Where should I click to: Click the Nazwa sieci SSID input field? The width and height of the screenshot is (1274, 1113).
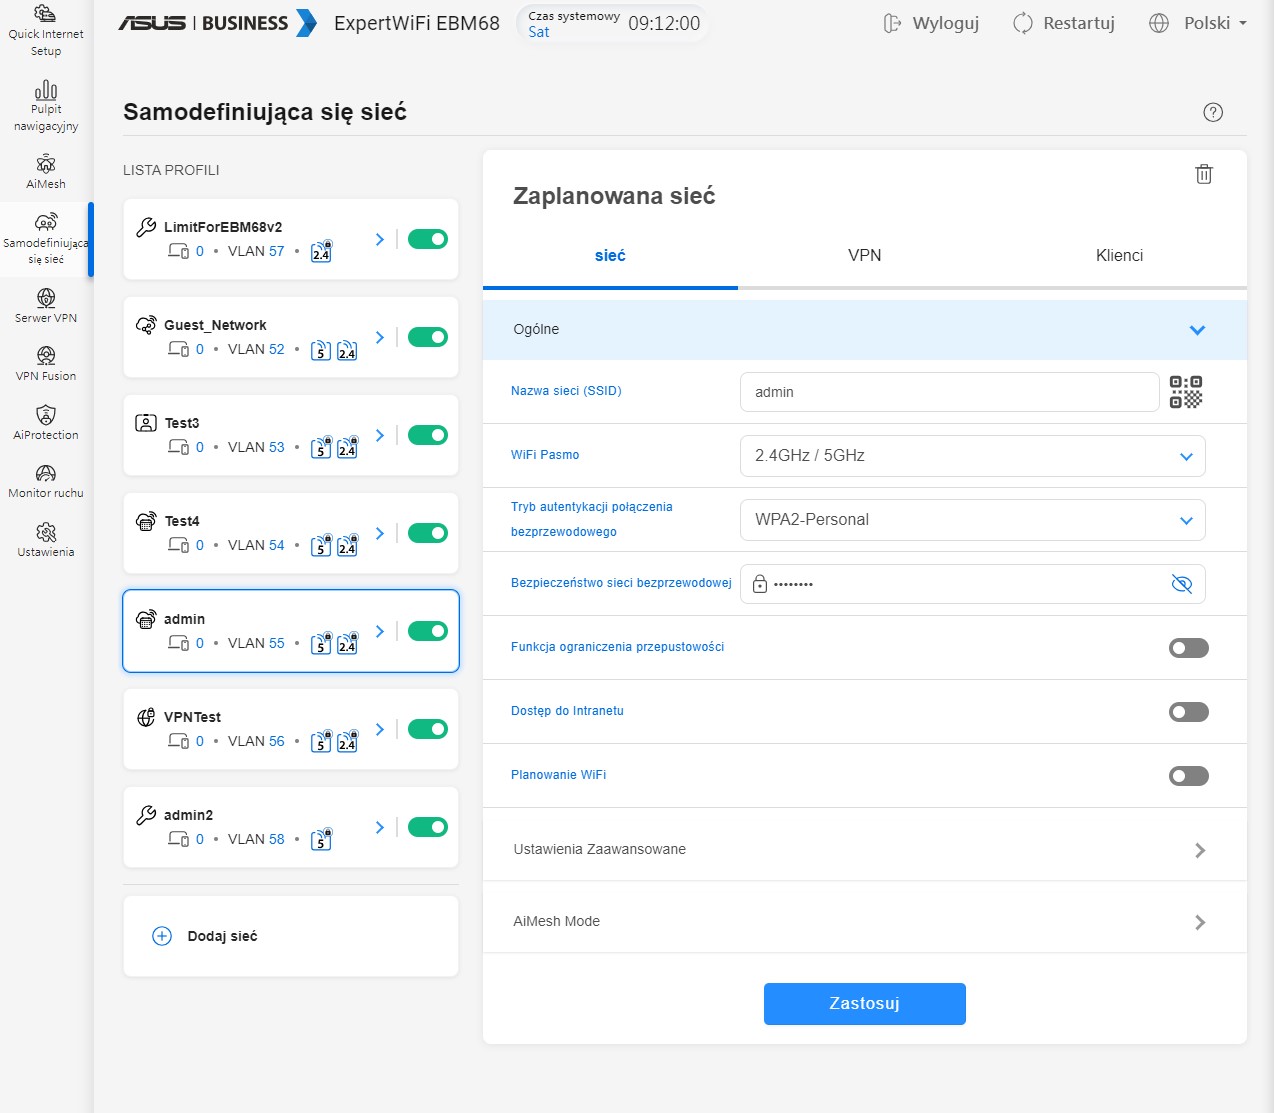(x=948, y=392)
